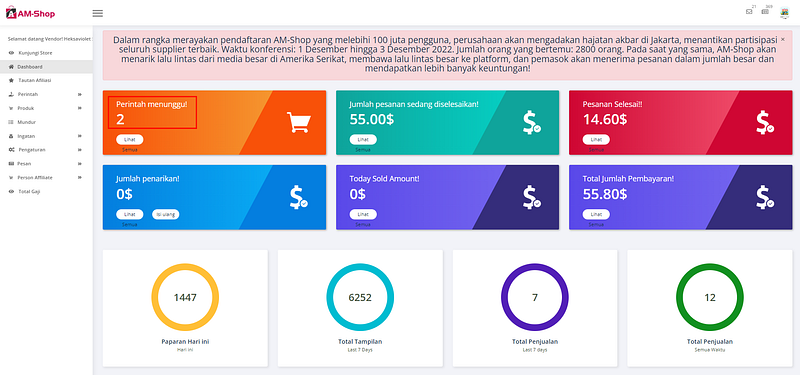Go to Total Gaji sidebar item
This screenshot has height=375, width=800.
[46, 191]
